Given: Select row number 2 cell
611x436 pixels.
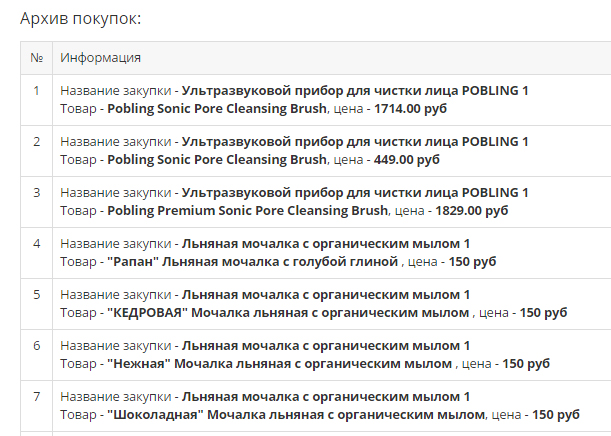Looking at the screenshot, I should click(36, 142).
